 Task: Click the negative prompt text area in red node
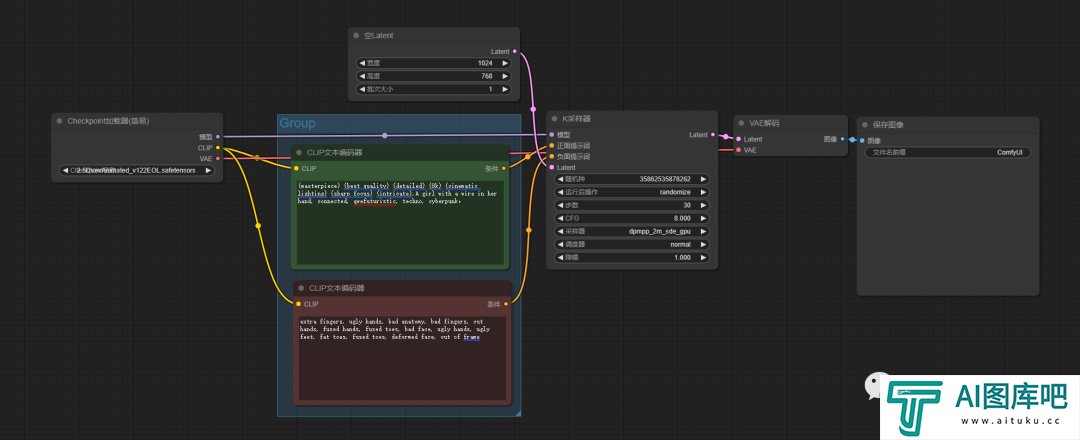click(x=402, y=357)
